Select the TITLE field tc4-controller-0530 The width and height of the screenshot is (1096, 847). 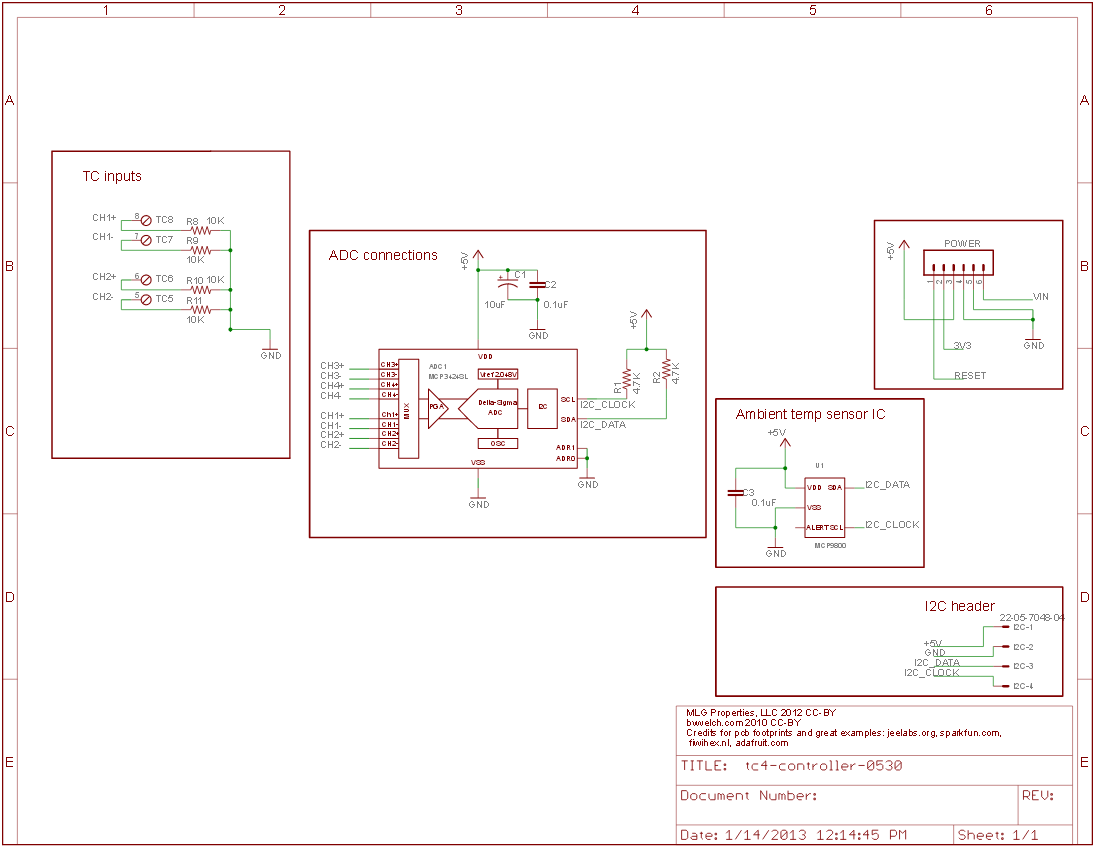[874, 766]
